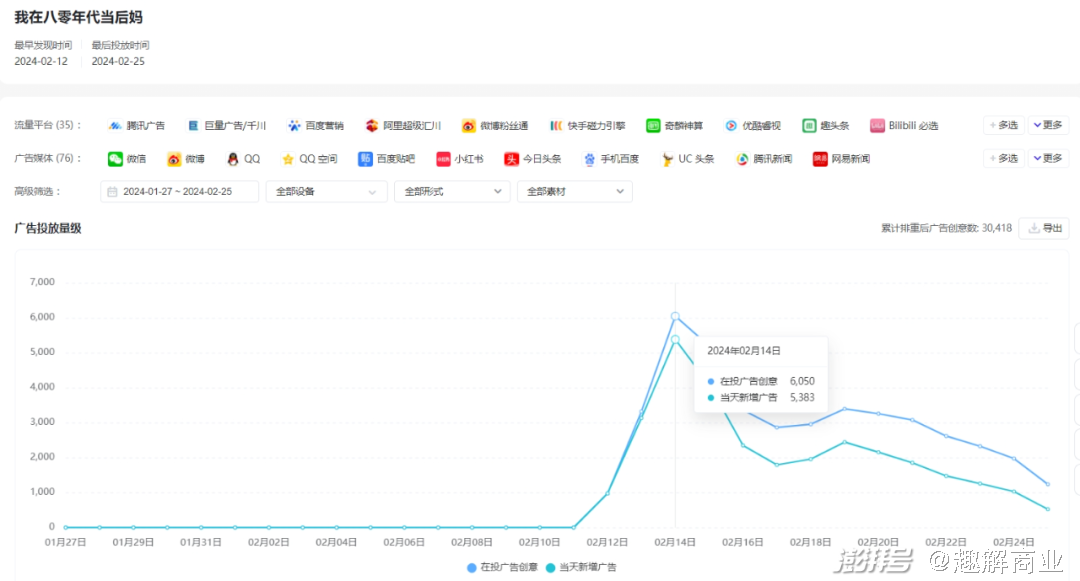Screen dimensions: 1080x581
Task: Filter by 快手磁力引擎 platform
Action: (x=588, y=126)
